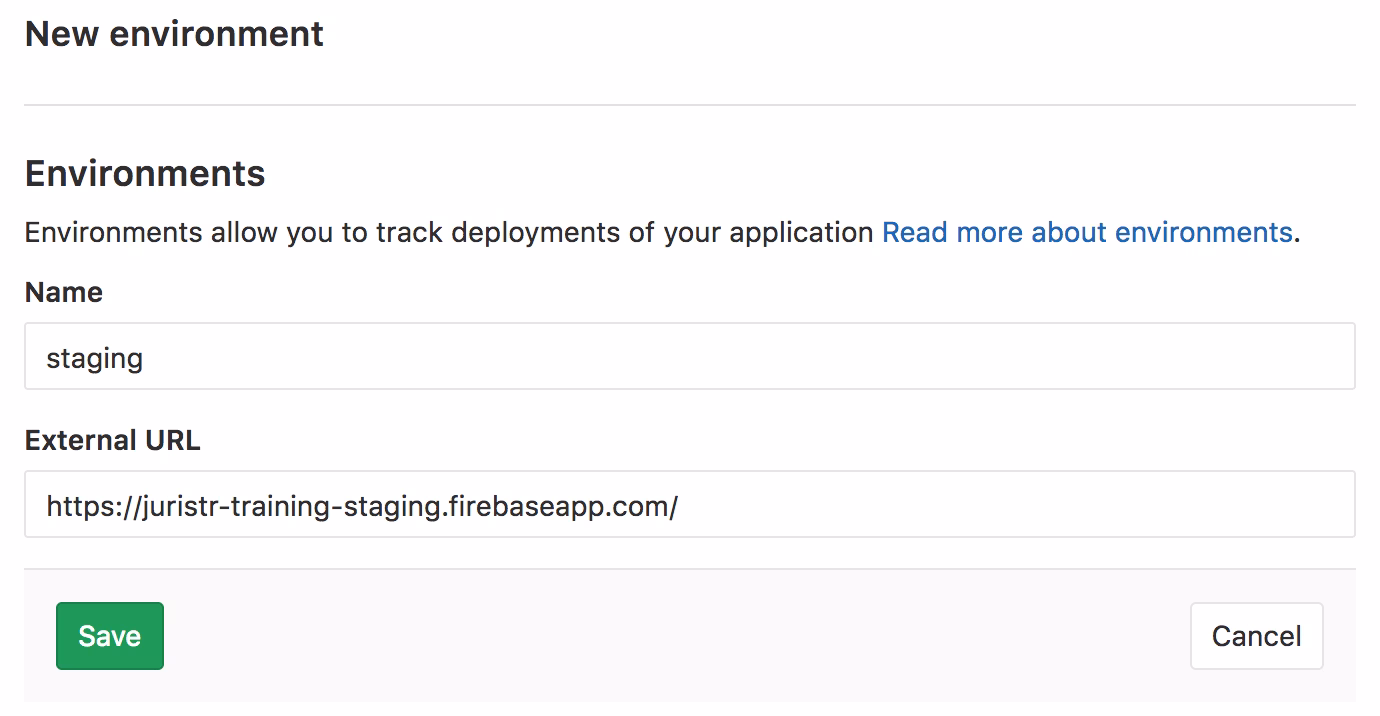Viewport: 1380px width, 716px height.
Task: Focus the Name input field
Action: coord(689,356)
